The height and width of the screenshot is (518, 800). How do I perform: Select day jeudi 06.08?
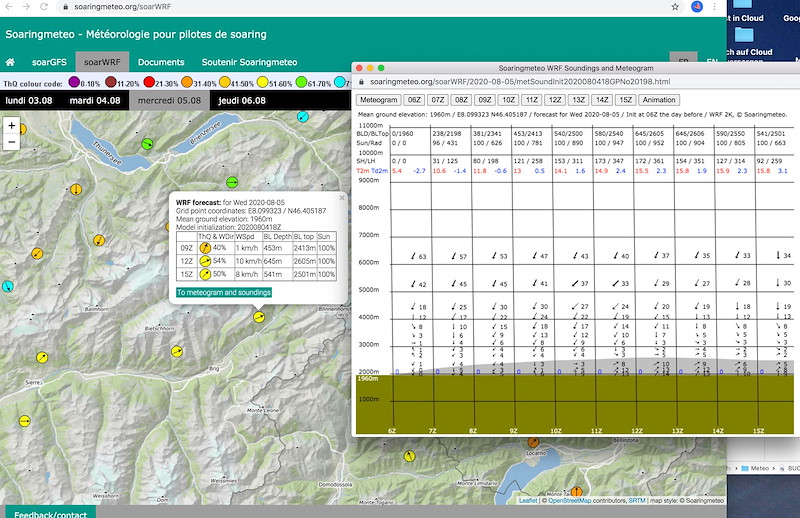click(242, 101)
